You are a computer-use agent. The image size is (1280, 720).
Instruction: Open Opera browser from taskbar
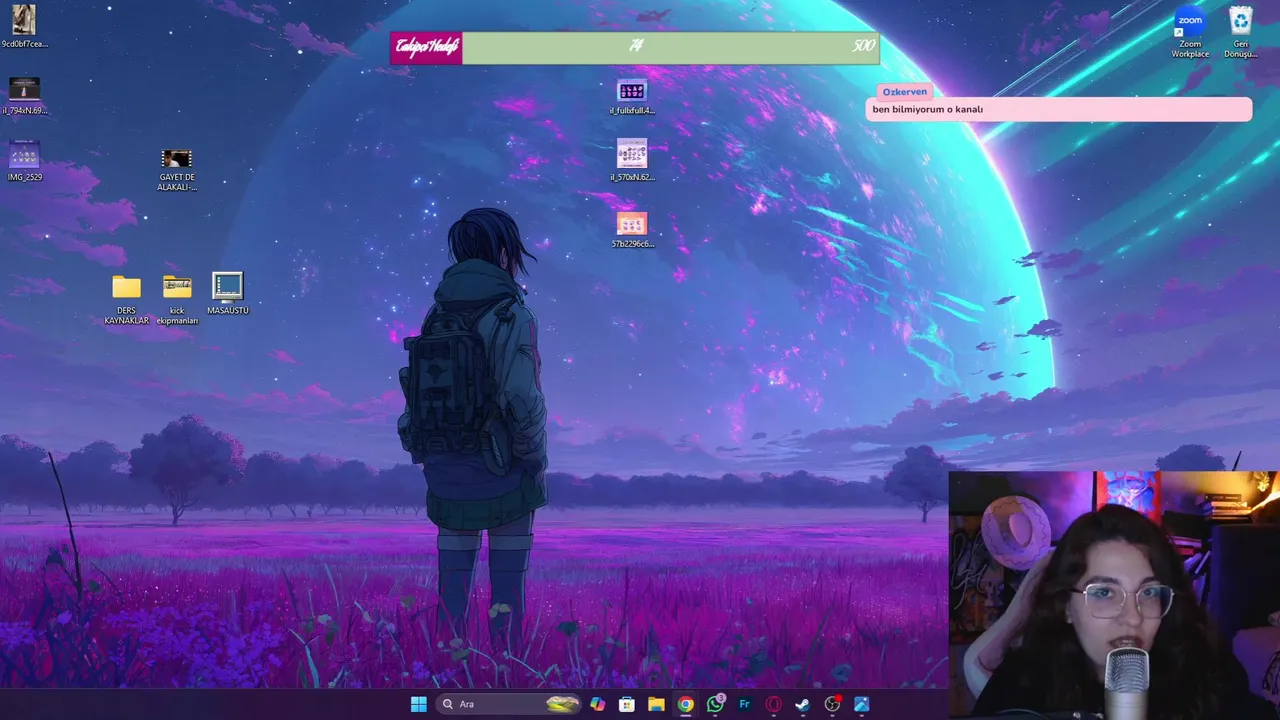point(773,704)
